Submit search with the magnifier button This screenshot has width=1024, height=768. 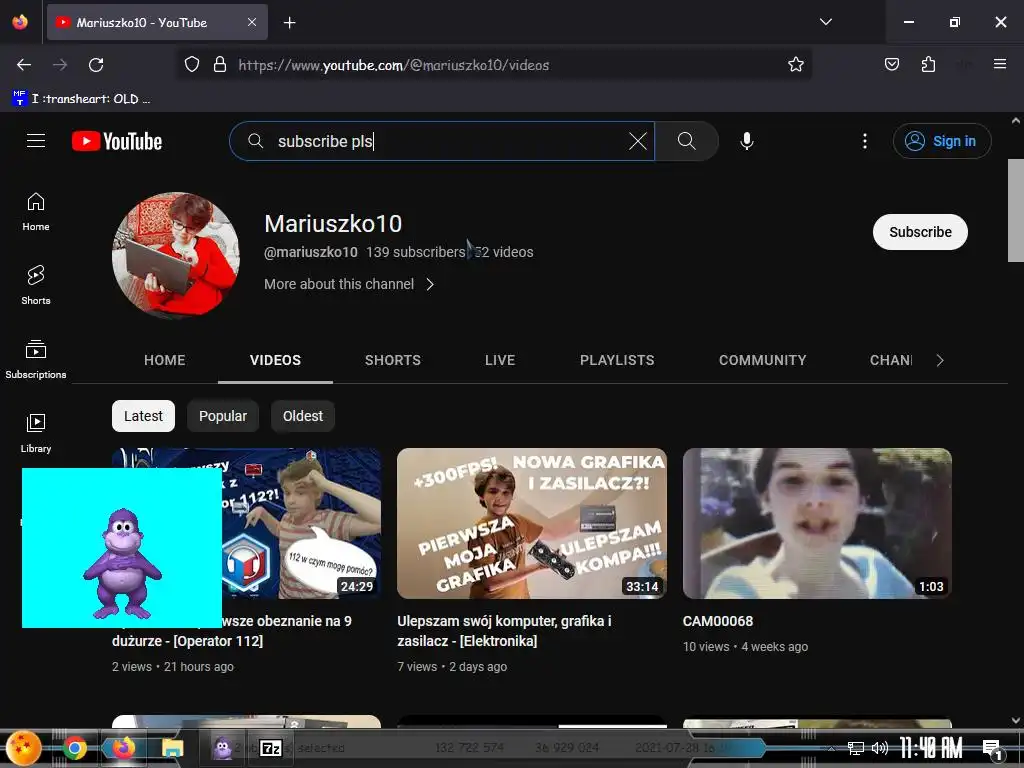click(686, 141)
